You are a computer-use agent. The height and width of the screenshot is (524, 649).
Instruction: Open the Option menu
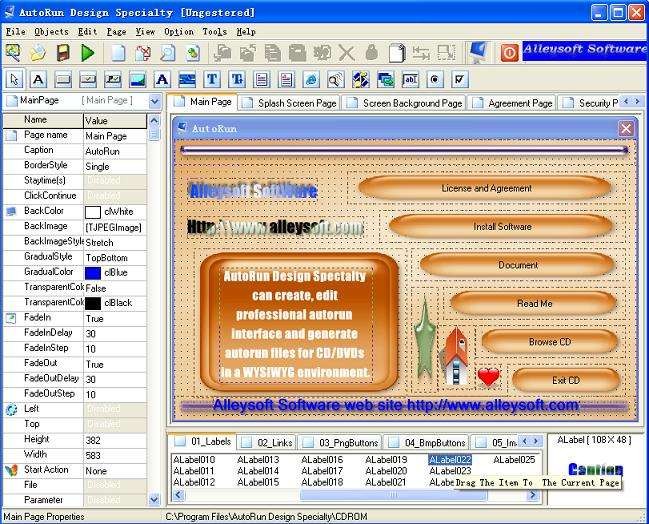tap(179, 32)
